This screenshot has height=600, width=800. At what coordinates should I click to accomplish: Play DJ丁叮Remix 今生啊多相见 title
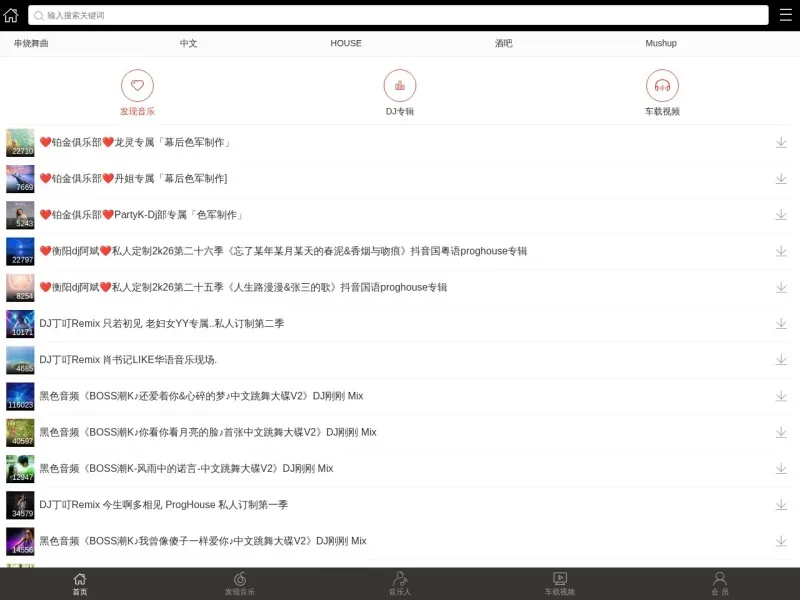[164, 505]
